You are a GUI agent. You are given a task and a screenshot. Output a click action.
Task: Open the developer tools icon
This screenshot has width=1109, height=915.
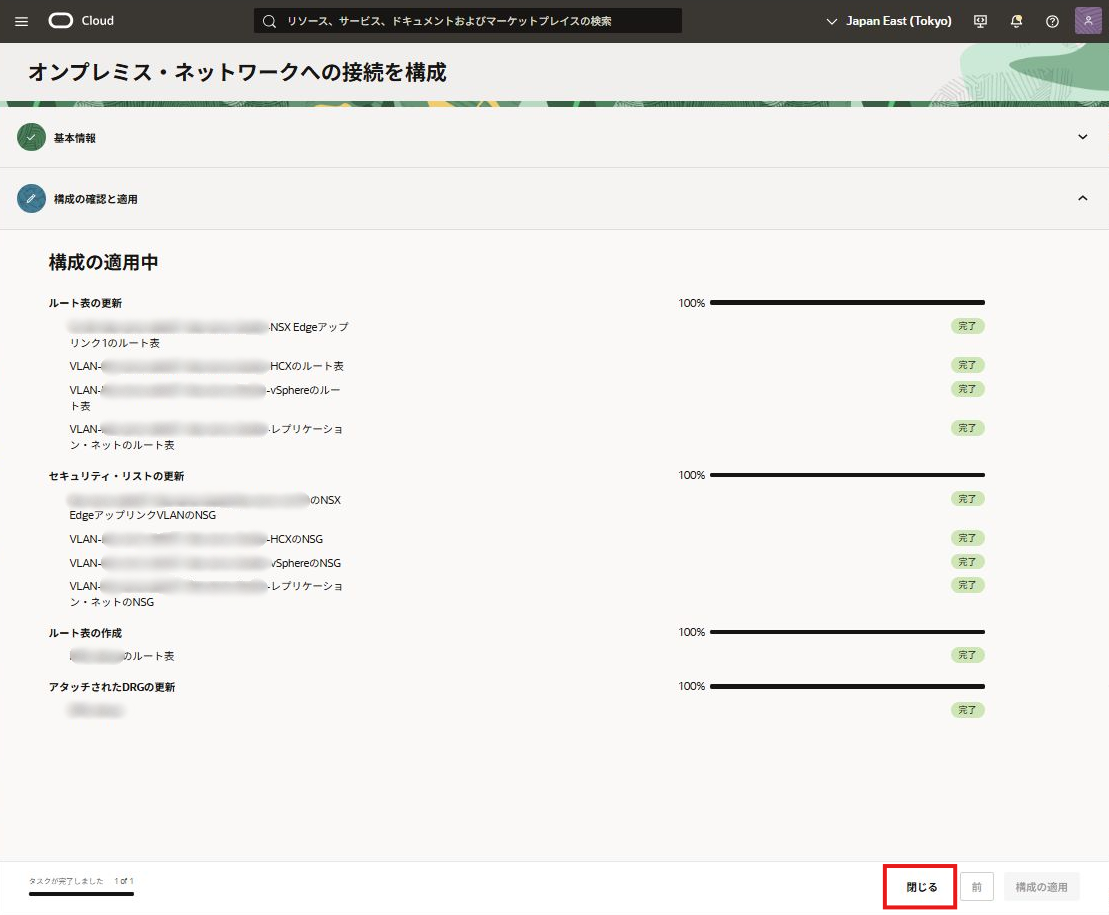pyautogui.click(x=980, y=21)
